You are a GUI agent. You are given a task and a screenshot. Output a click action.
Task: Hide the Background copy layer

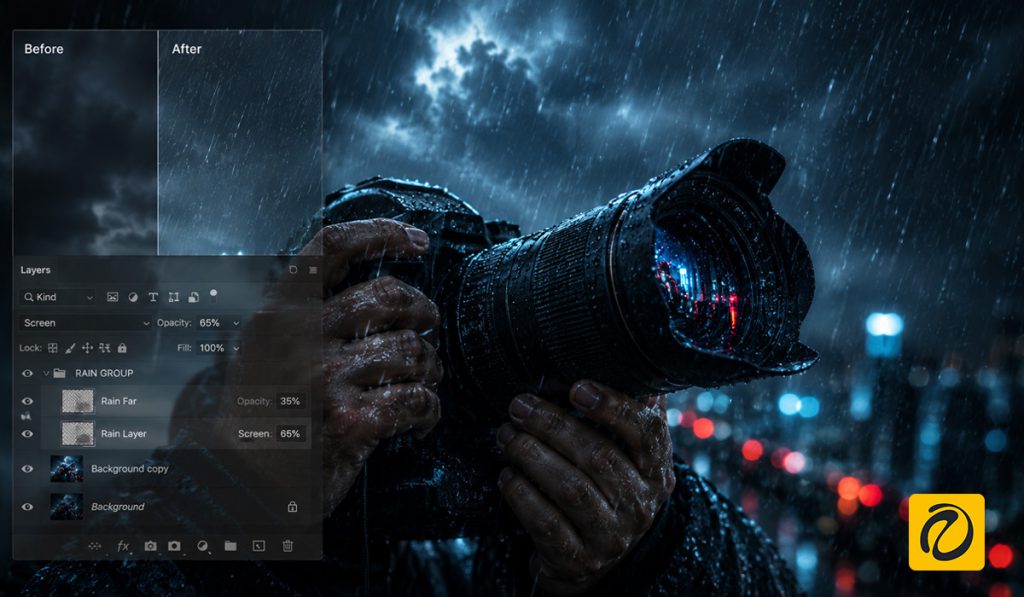(x=27, y=469)
